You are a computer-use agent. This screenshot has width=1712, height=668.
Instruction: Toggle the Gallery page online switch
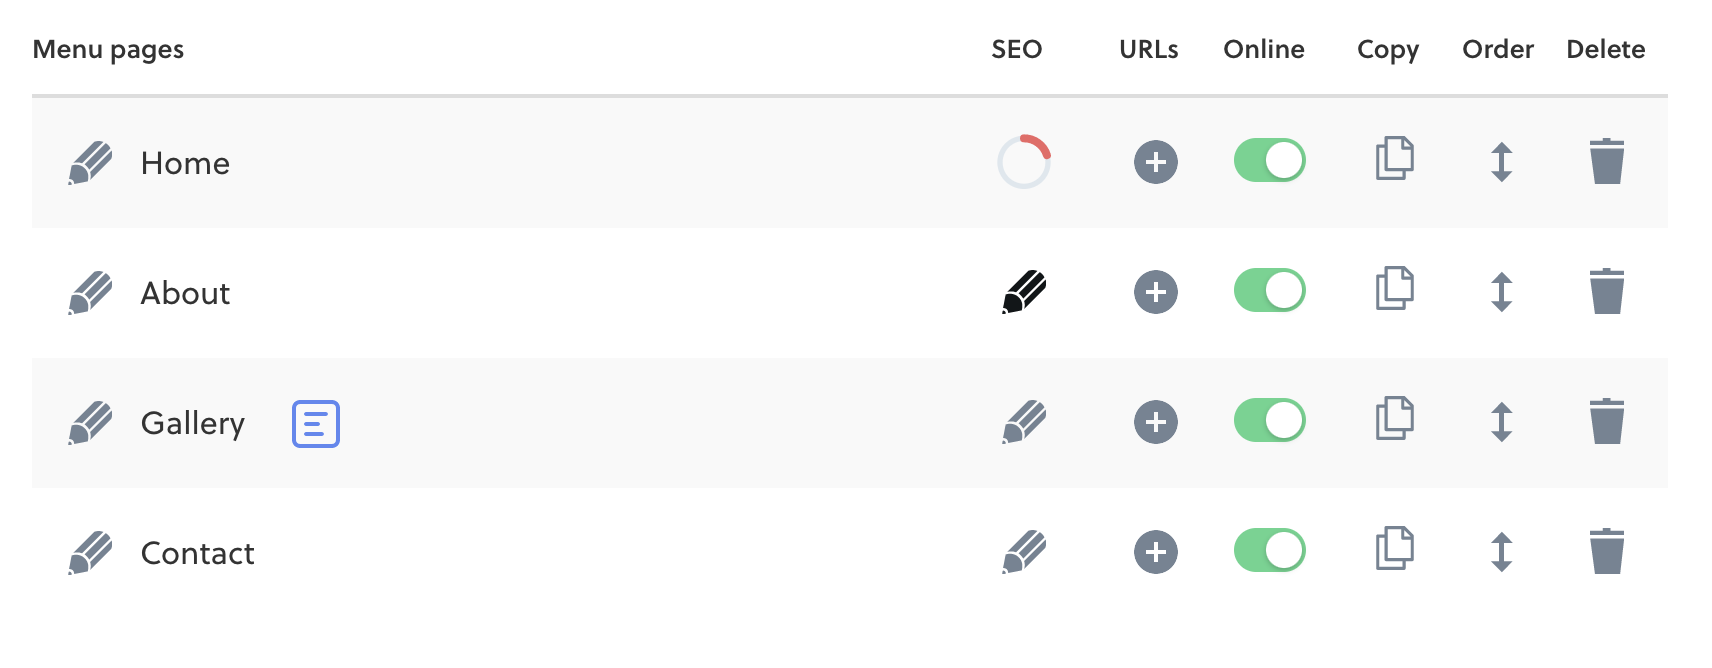(x=1270, y=420)
